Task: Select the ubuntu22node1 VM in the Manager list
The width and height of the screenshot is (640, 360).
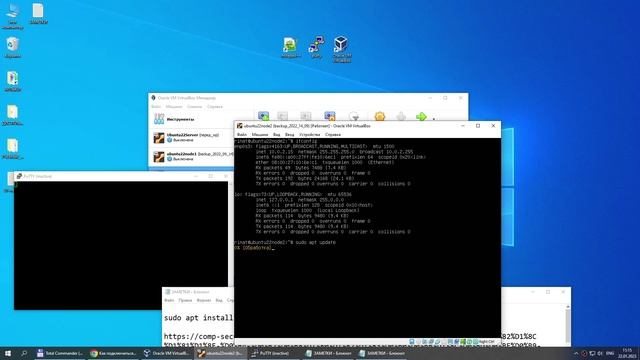Action: pyautogui.click(x=192, y=156)
